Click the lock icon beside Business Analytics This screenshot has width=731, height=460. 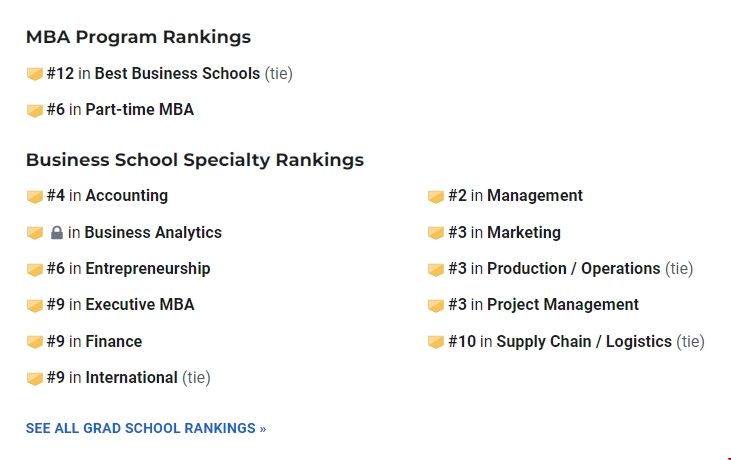coord(57,233)
